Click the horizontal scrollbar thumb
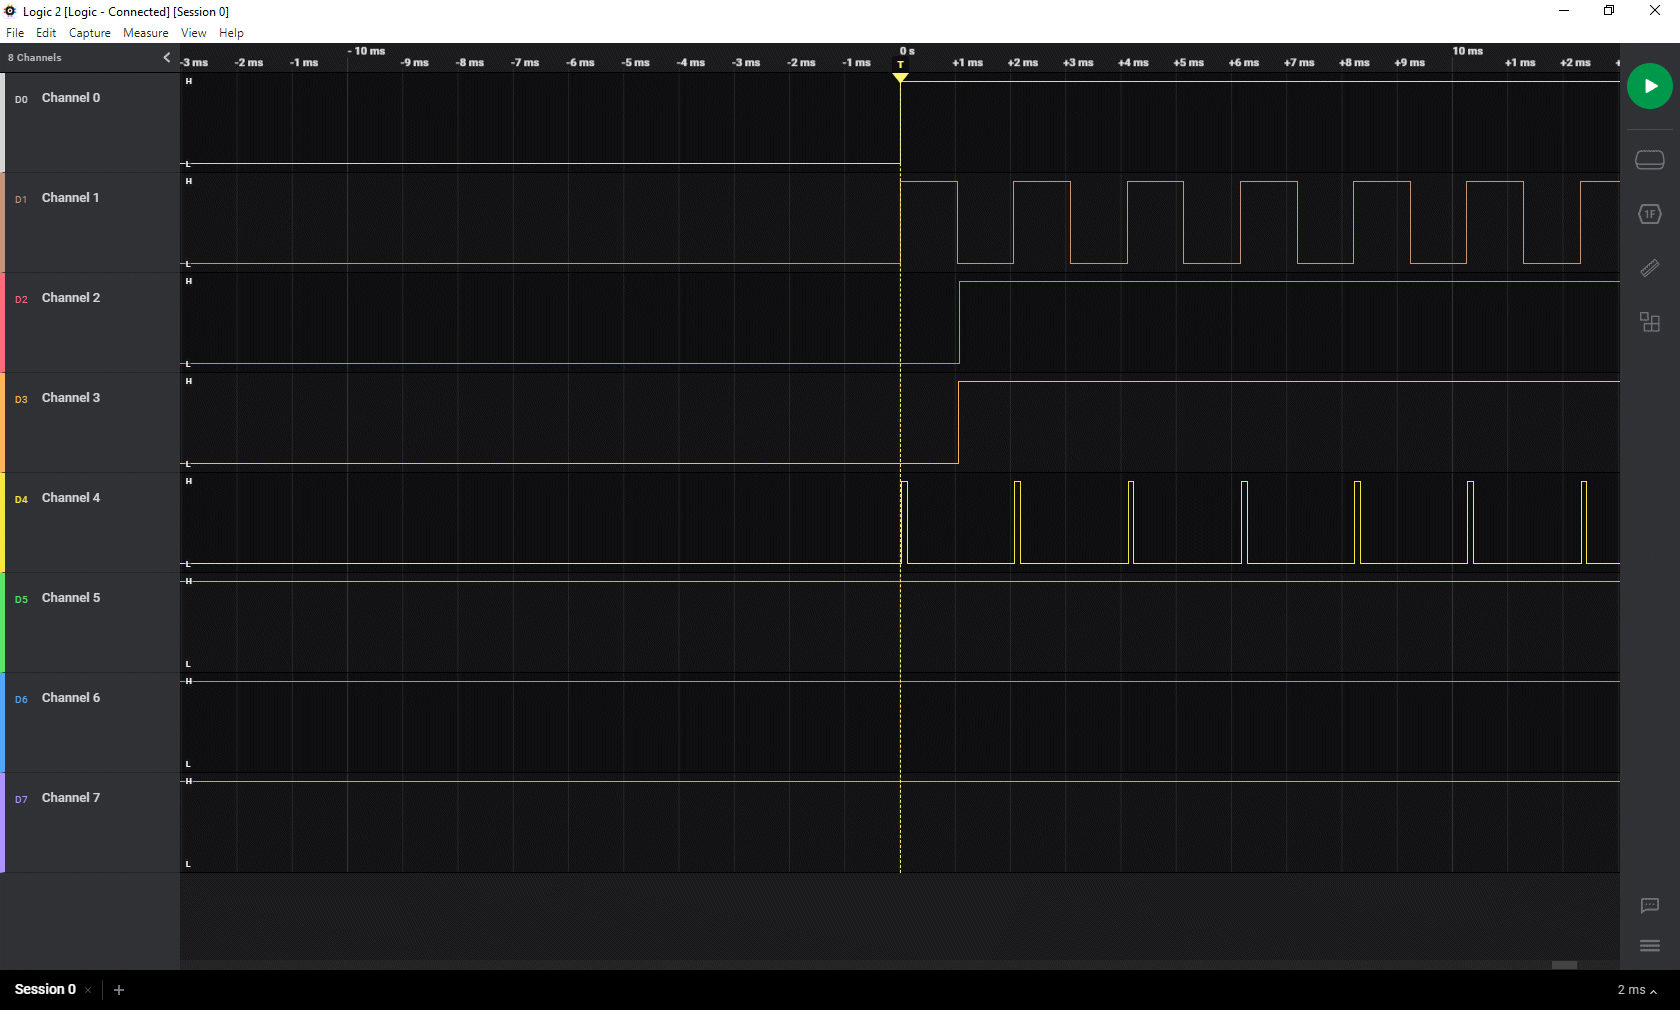Image resolution: width=1680 pixels, height=1010 pixels. tap(1564, 965)
